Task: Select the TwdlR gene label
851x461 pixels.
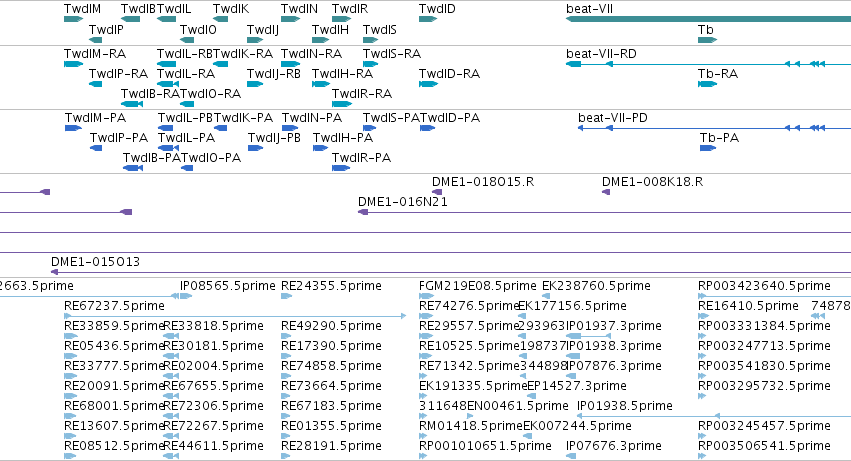Action: (350, 9)
